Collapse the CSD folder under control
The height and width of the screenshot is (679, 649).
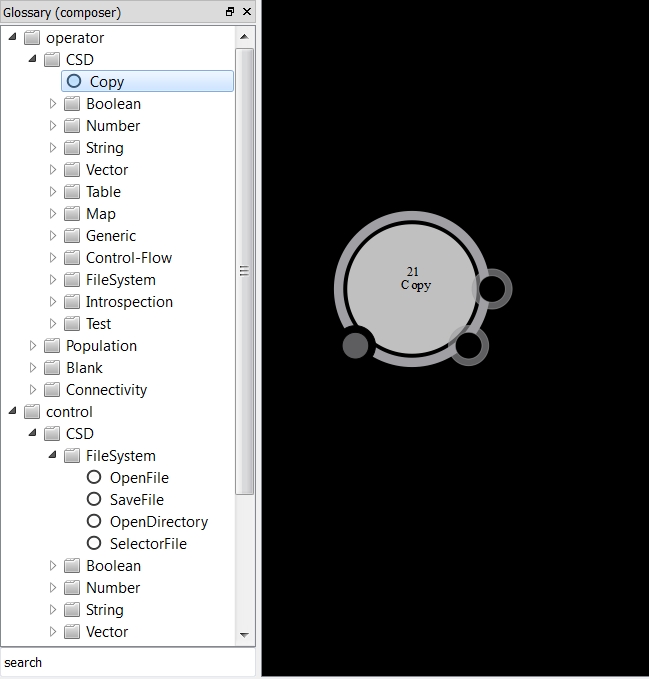point(32,433)
